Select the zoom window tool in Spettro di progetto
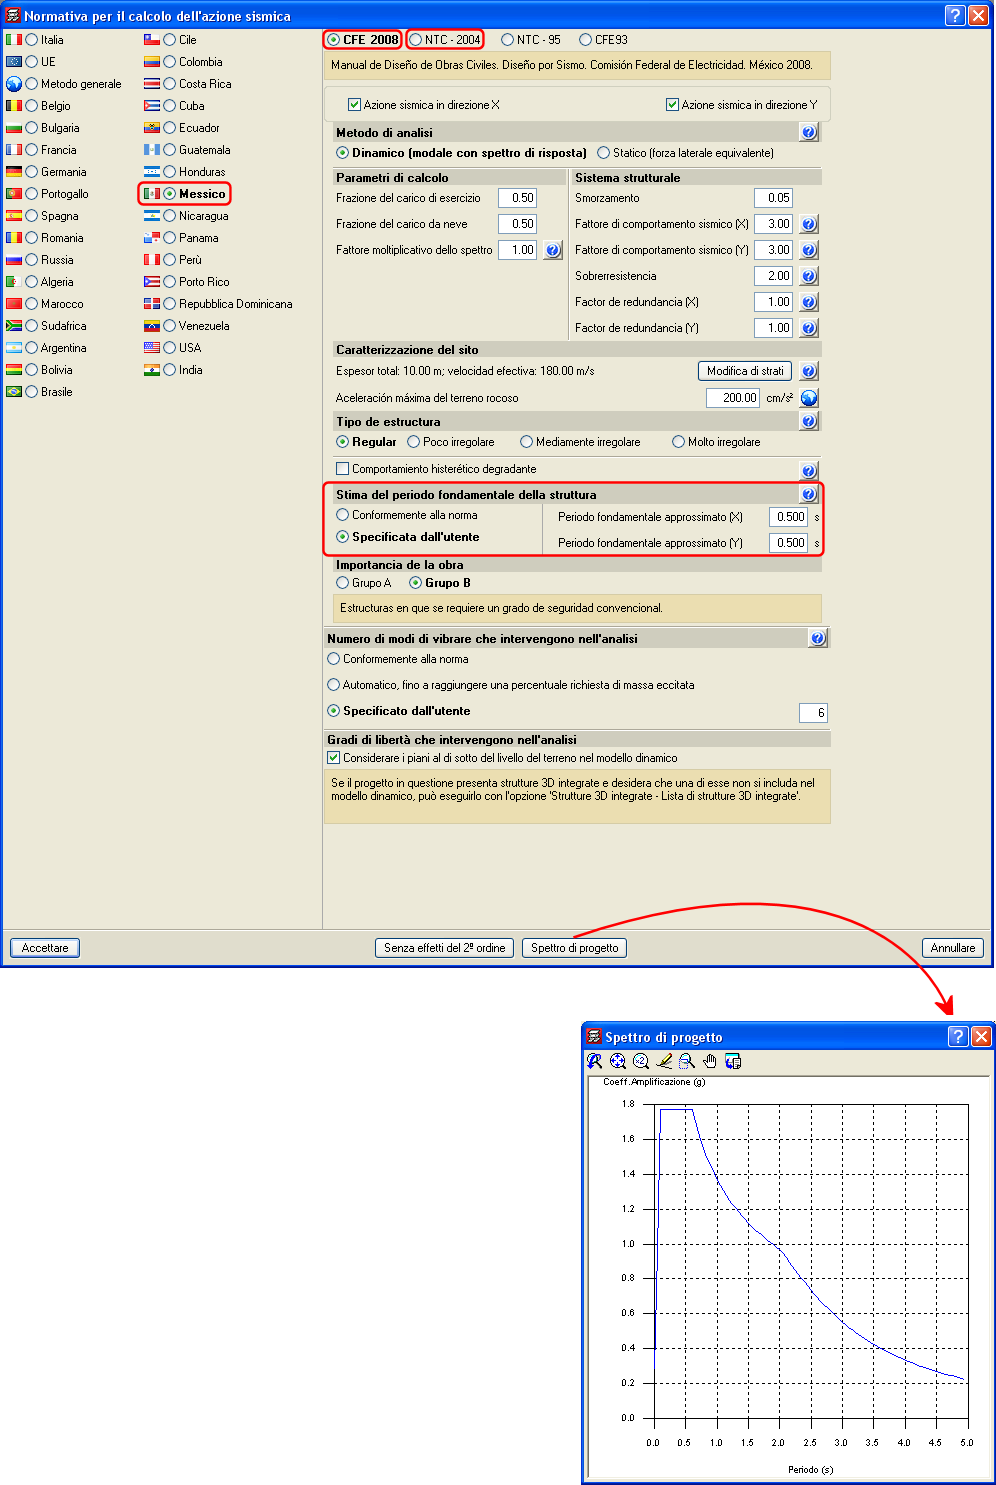The height and width of the screenshot is (1485, 996). click(687, 1061)
